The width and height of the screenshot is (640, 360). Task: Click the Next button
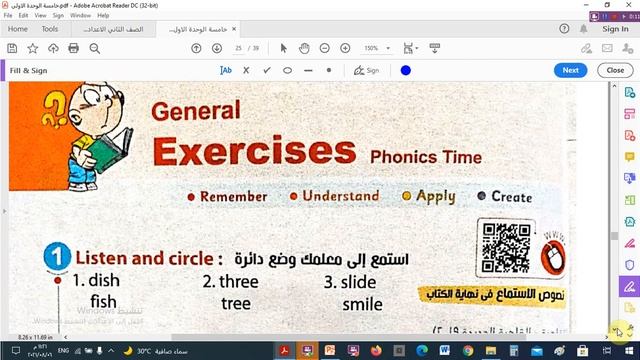click(570, 70)
